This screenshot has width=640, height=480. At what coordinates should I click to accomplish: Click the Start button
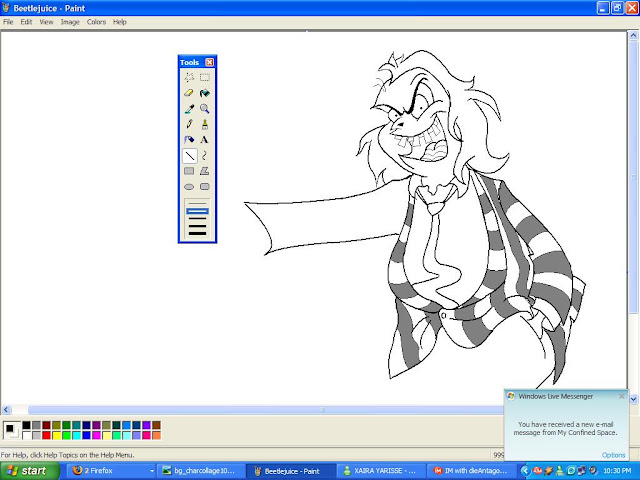point(29,471)
